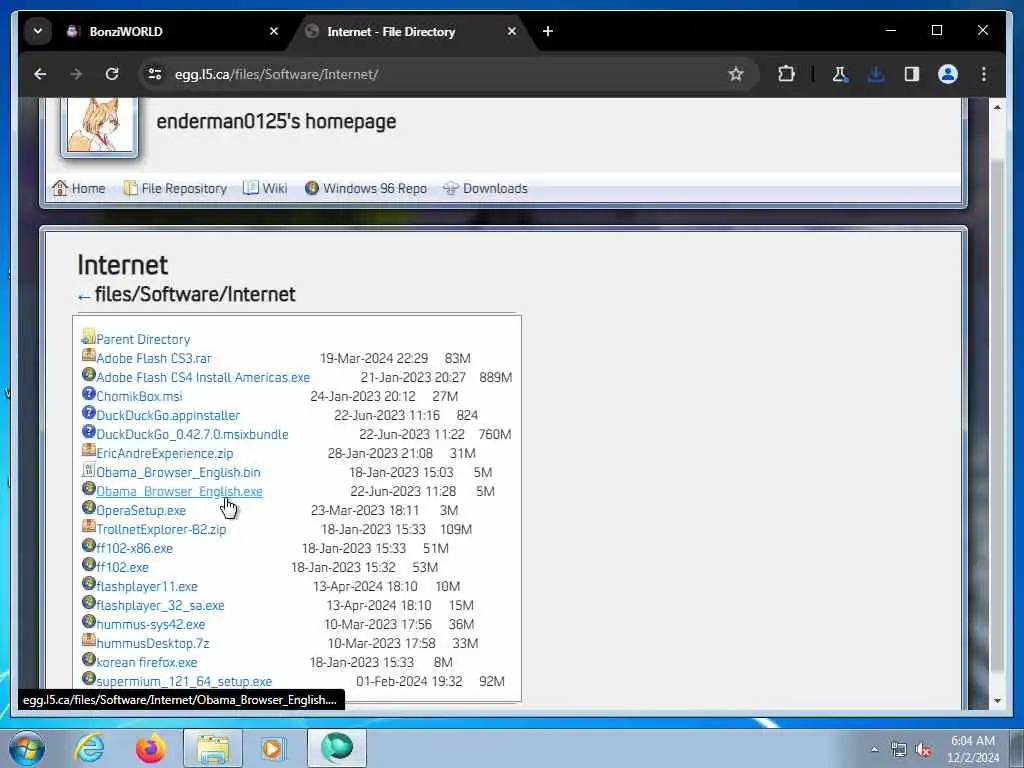
Task: Download ff102-x86.exe
Action: click(x=135, y=548)
